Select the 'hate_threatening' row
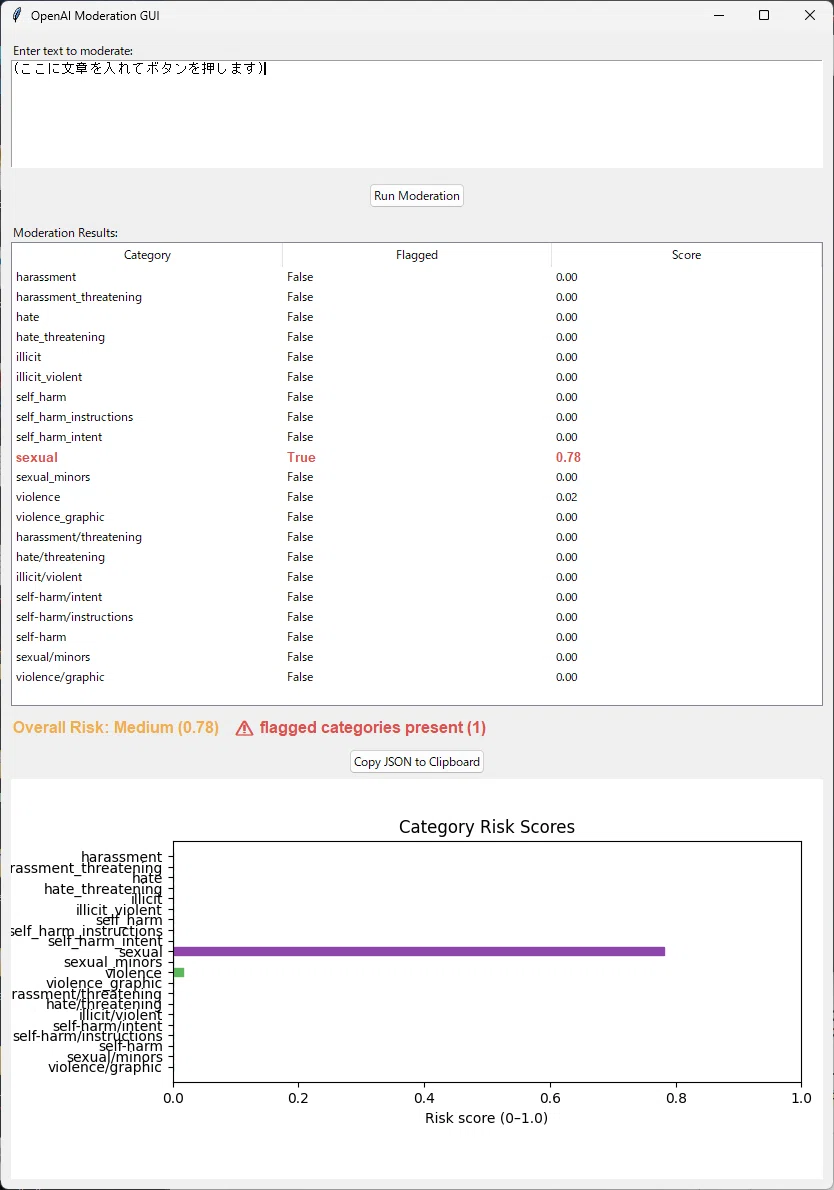This screenshot has width=834, height=1190. 417,337
